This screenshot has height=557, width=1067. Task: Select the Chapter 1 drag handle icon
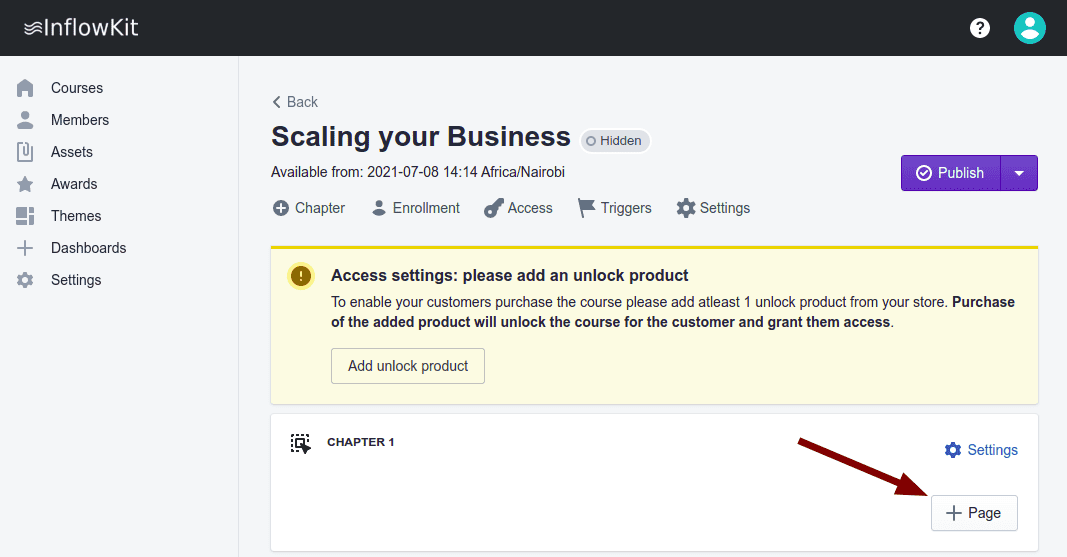pos(300,443)
